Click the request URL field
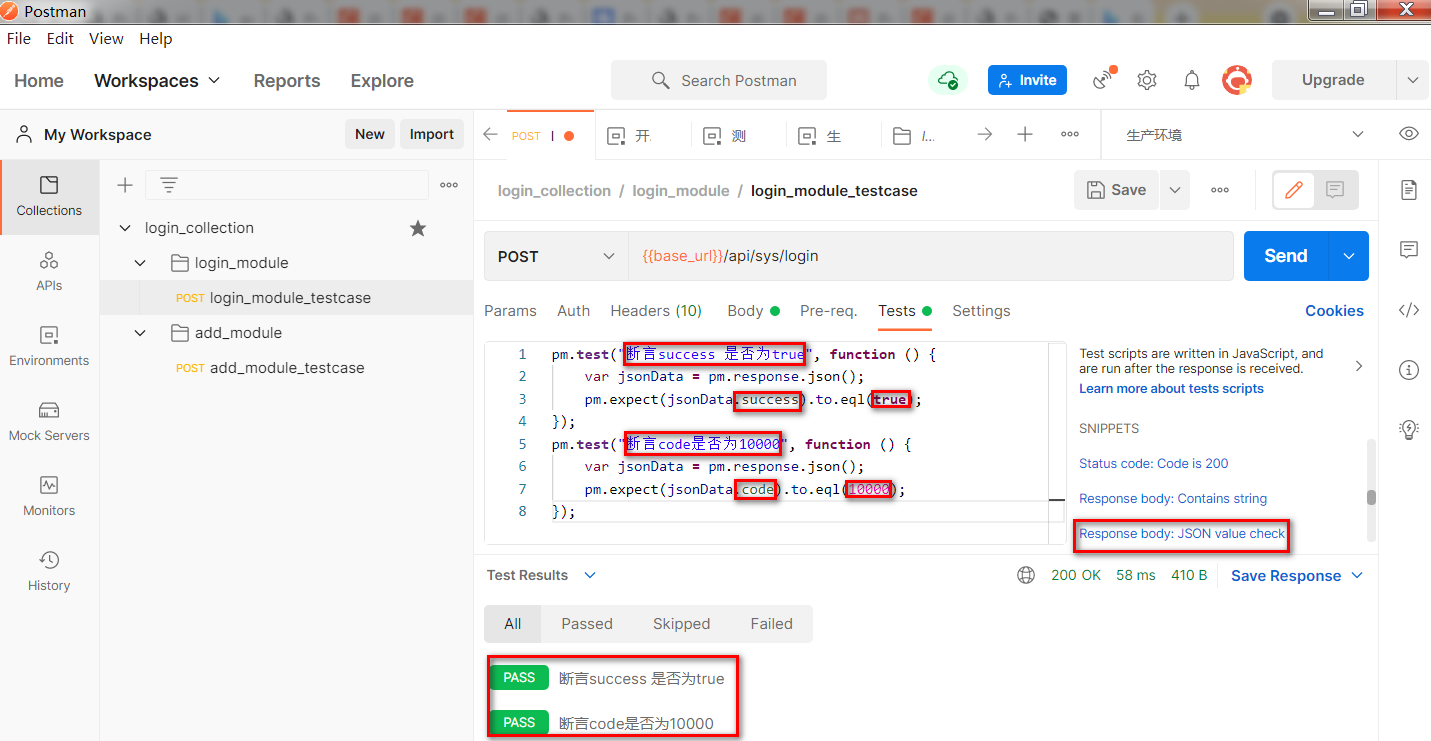Screen dimensions: 1431x741 point(930,257)
